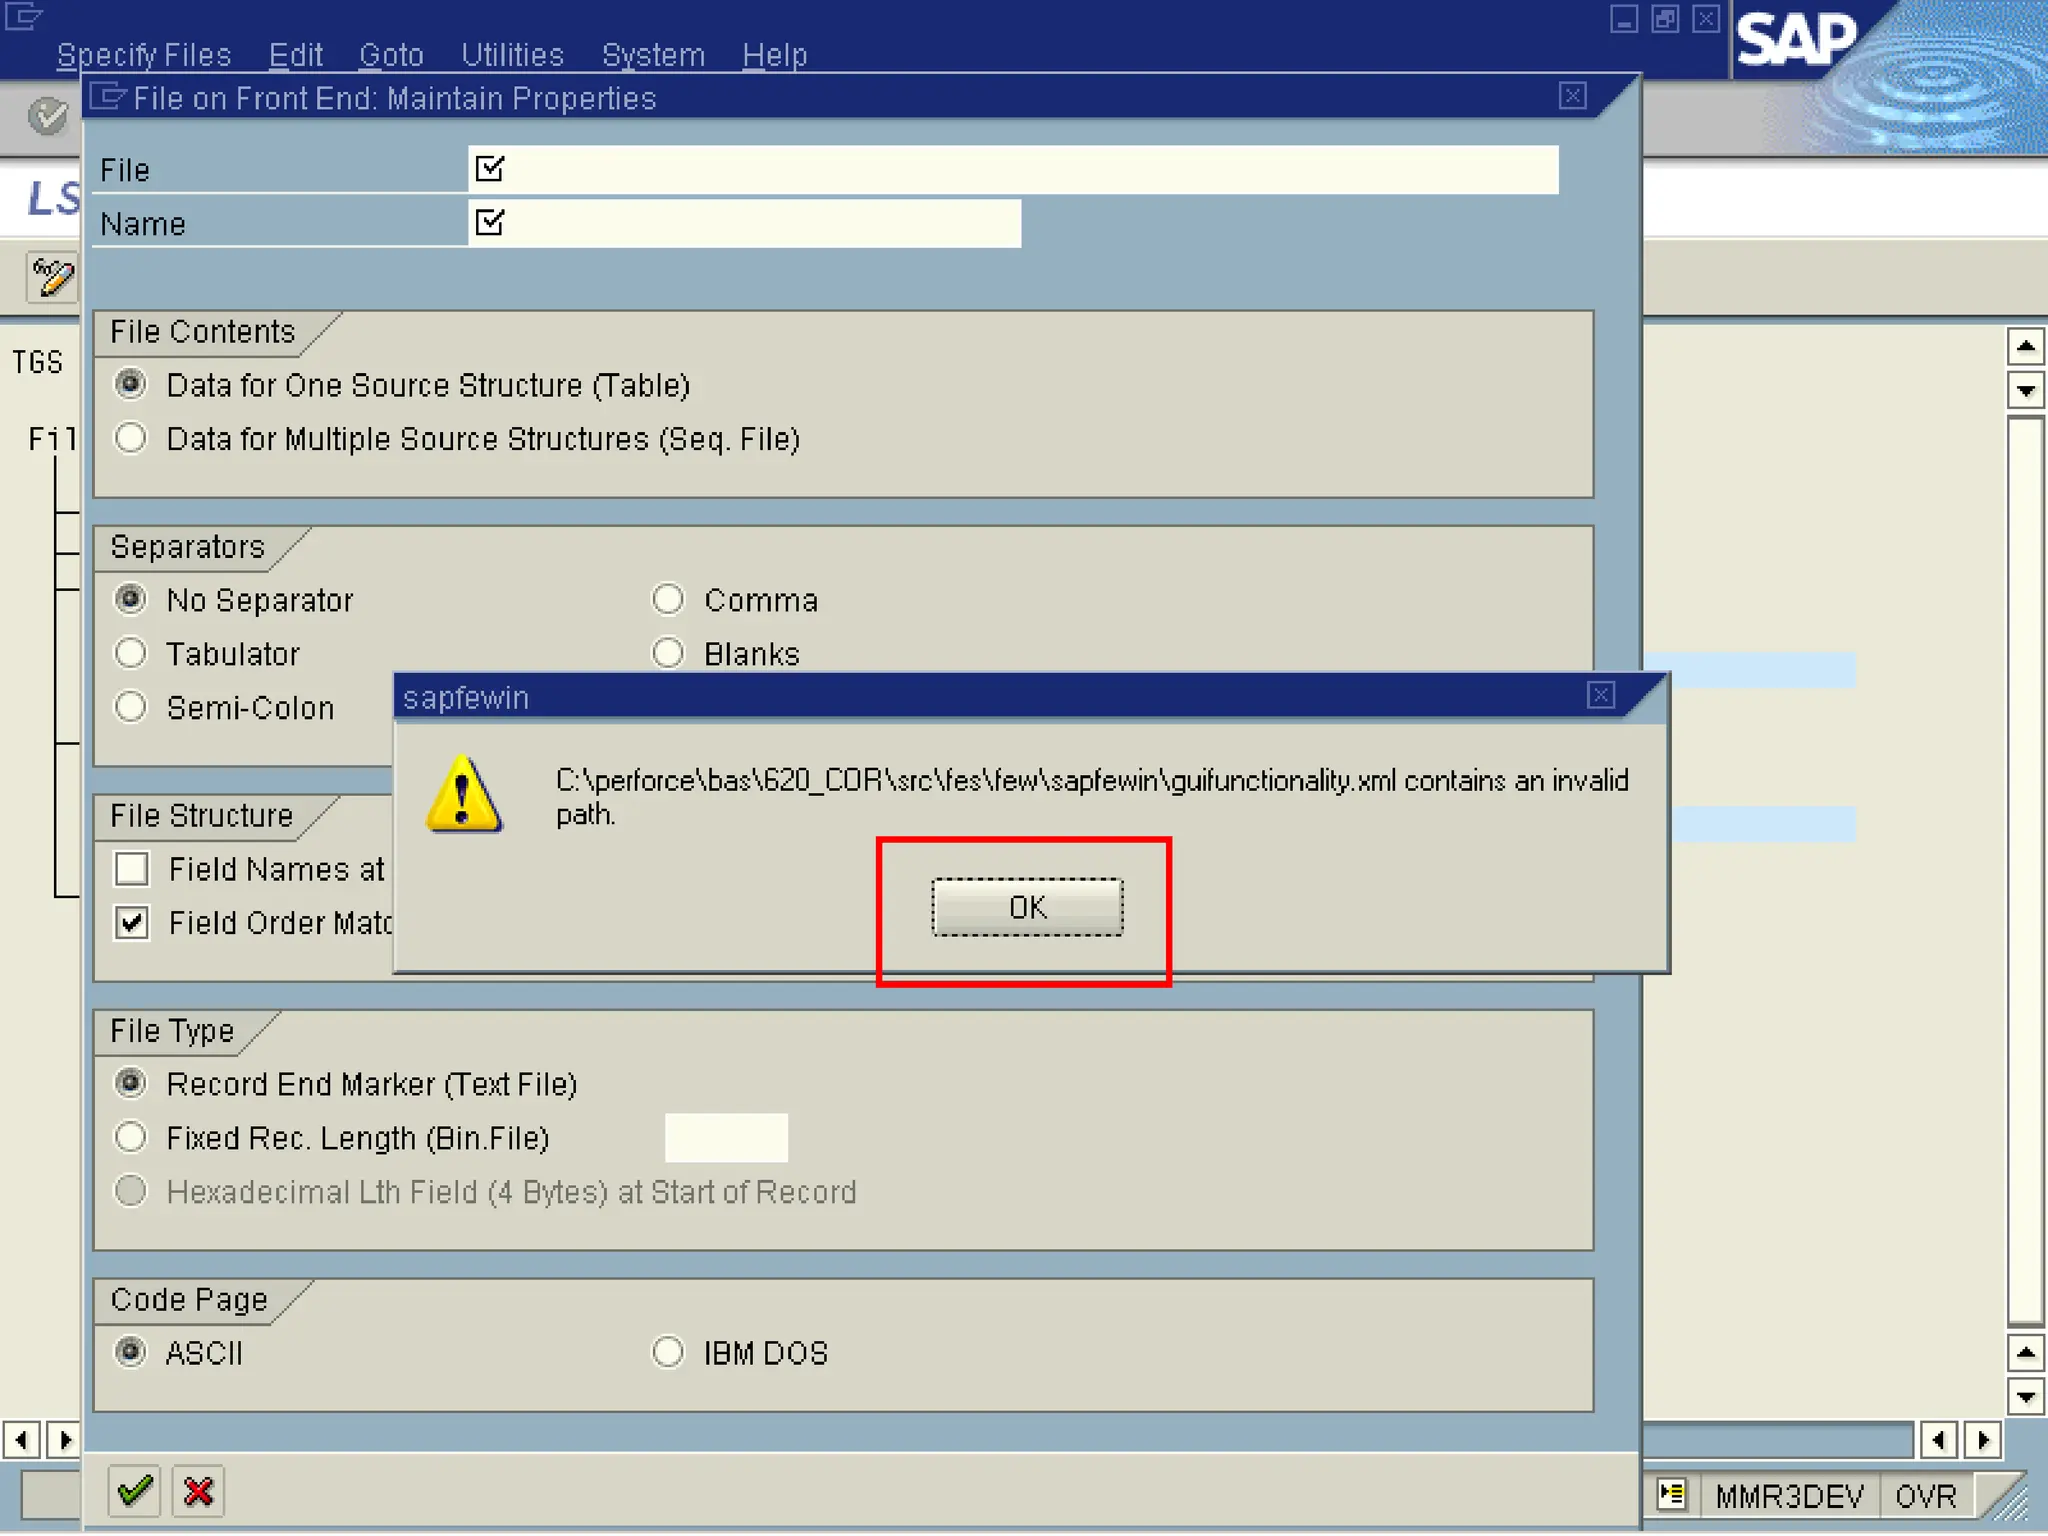This screenshot has width=2048, height=1536.
Task: Click the scroll down arrow at top right
Action: point(2025,390)
